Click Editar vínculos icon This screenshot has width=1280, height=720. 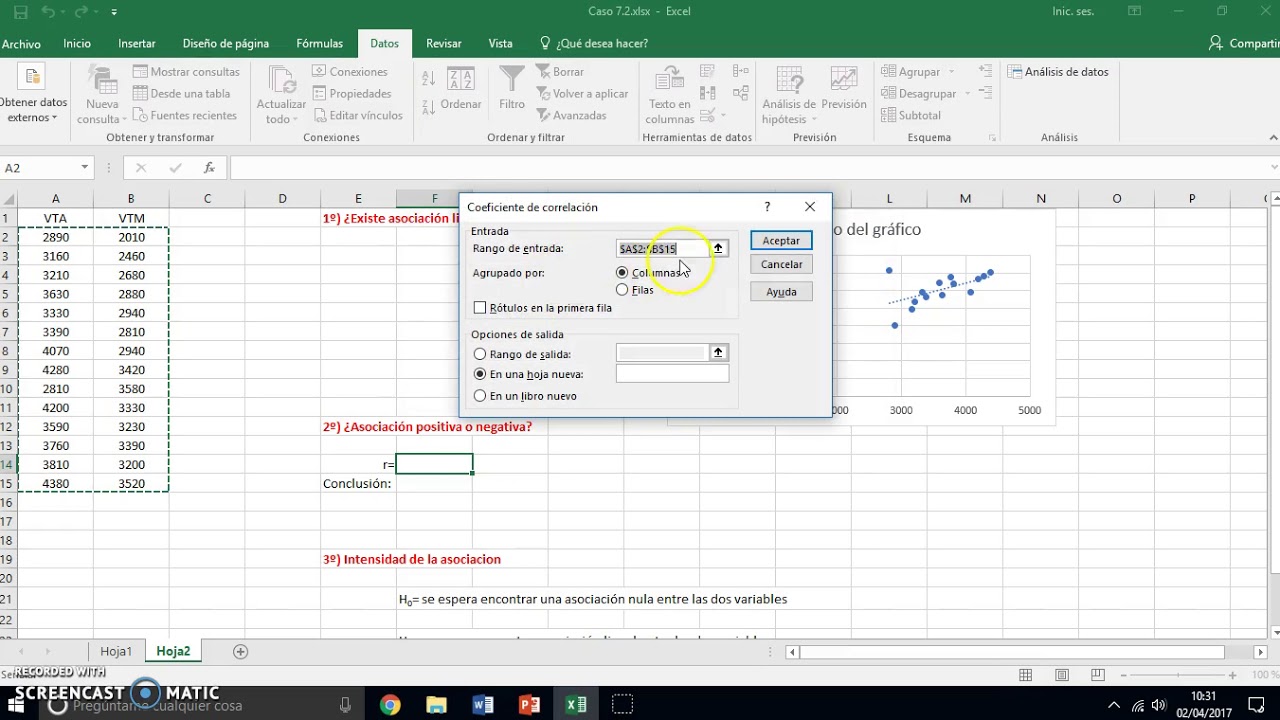(320, 116)
